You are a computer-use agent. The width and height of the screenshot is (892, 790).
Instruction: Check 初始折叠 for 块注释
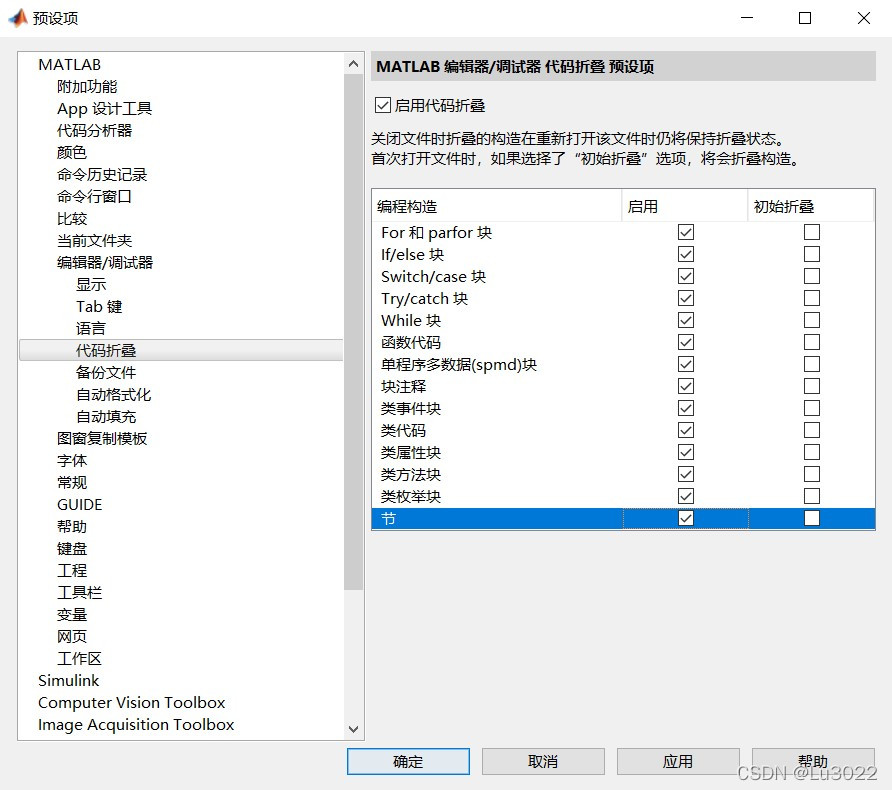click(x=812, y=386)
